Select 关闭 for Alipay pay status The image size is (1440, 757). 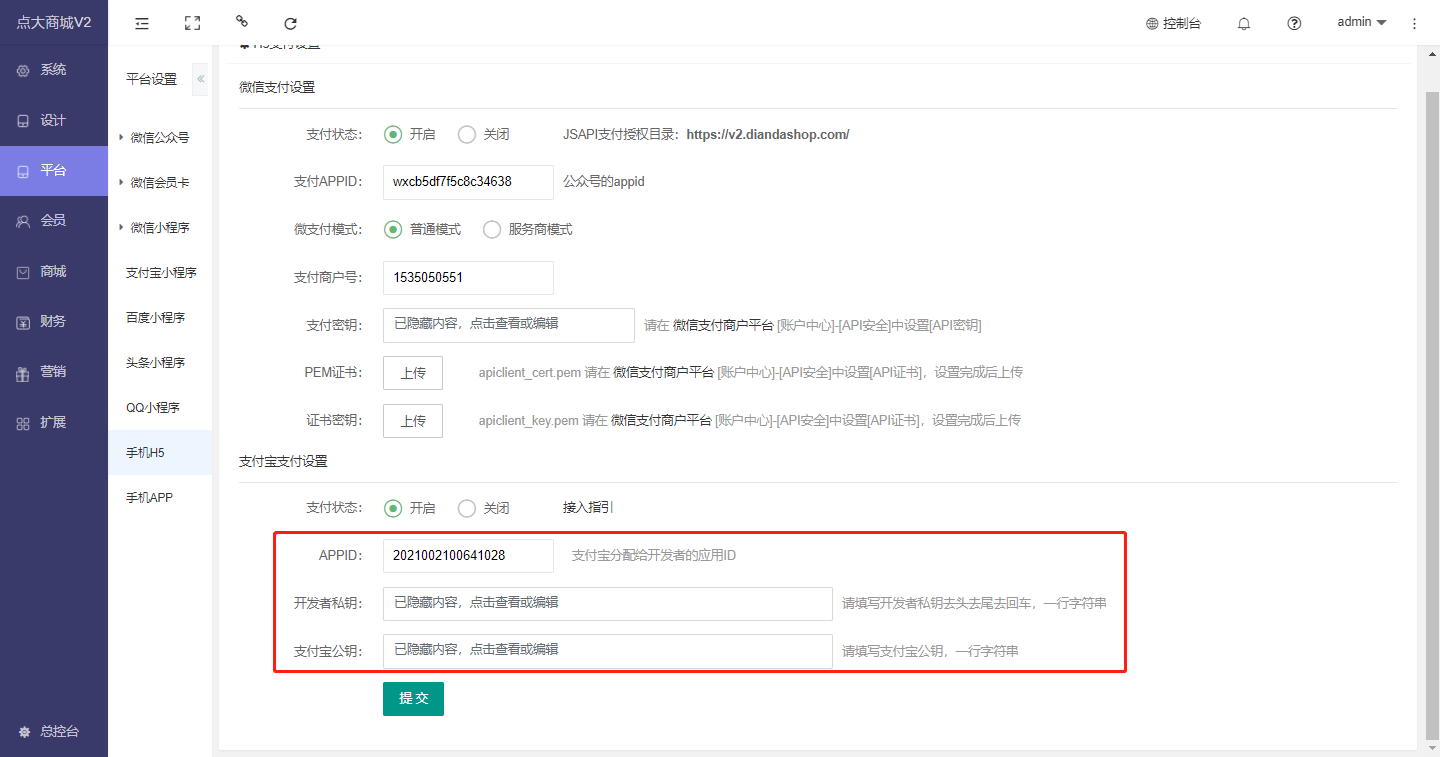tap(467, 508)
